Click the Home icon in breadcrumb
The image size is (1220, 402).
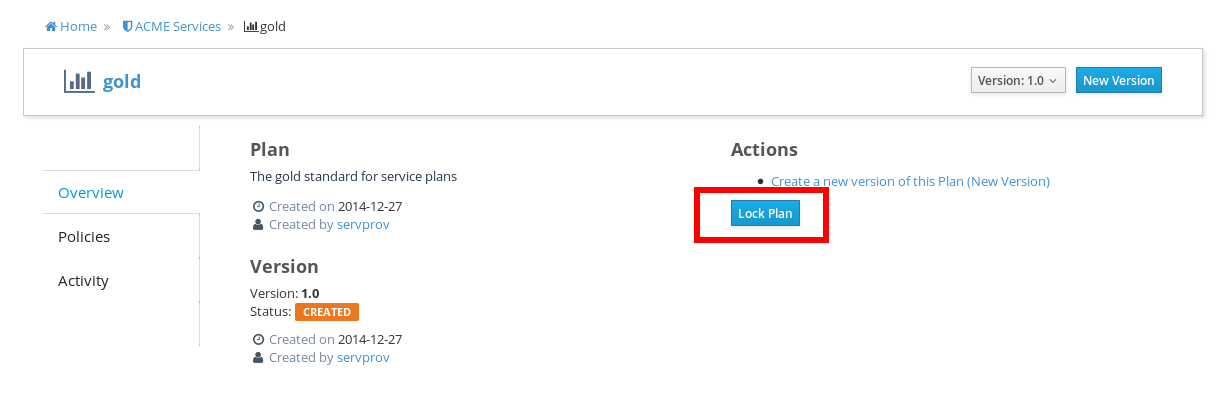50,27
